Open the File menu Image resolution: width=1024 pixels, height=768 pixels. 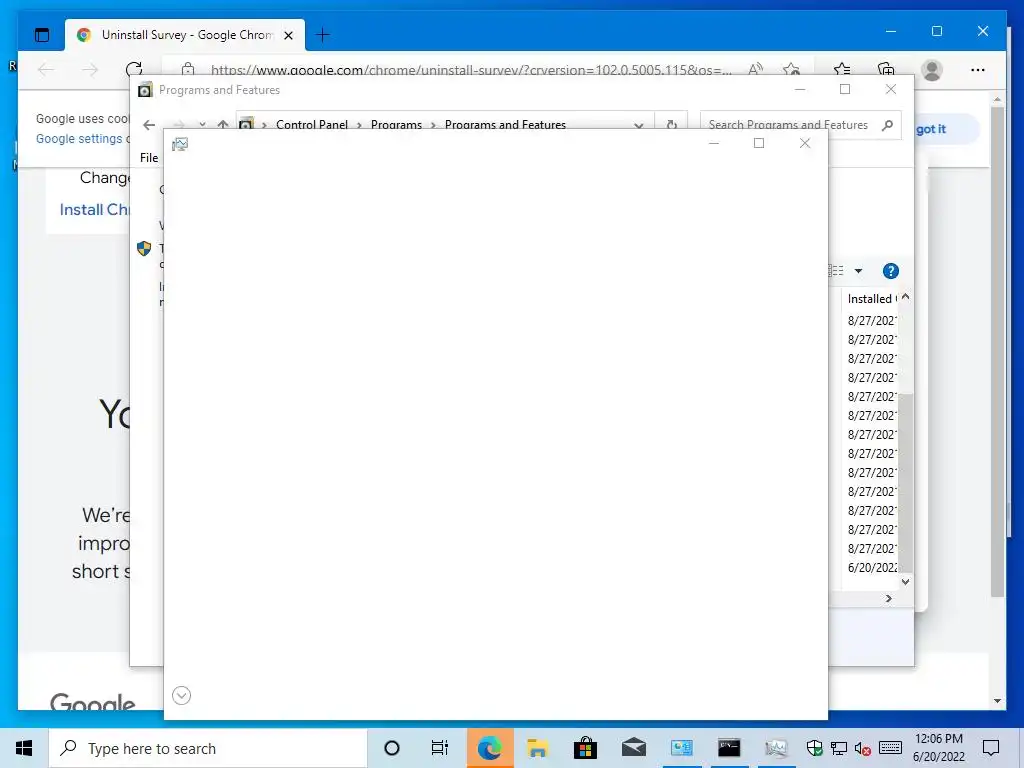[x=149, y=157]
